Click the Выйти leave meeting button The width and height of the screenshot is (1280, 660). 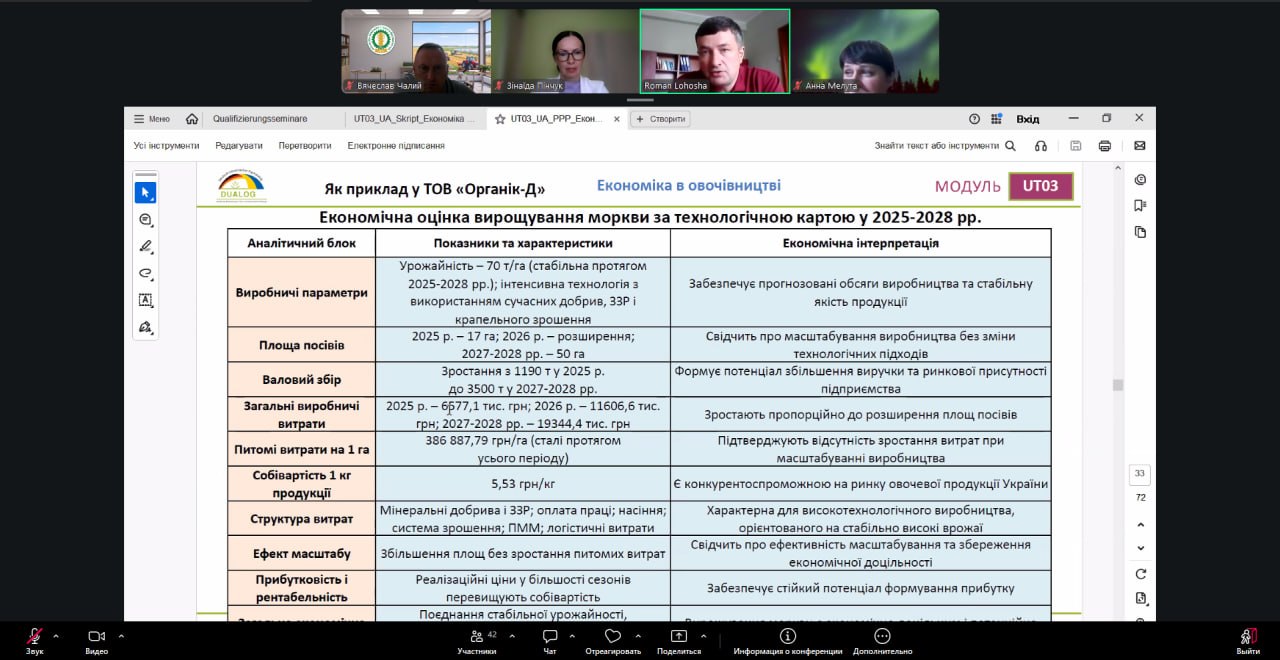tap(1248, 640)
